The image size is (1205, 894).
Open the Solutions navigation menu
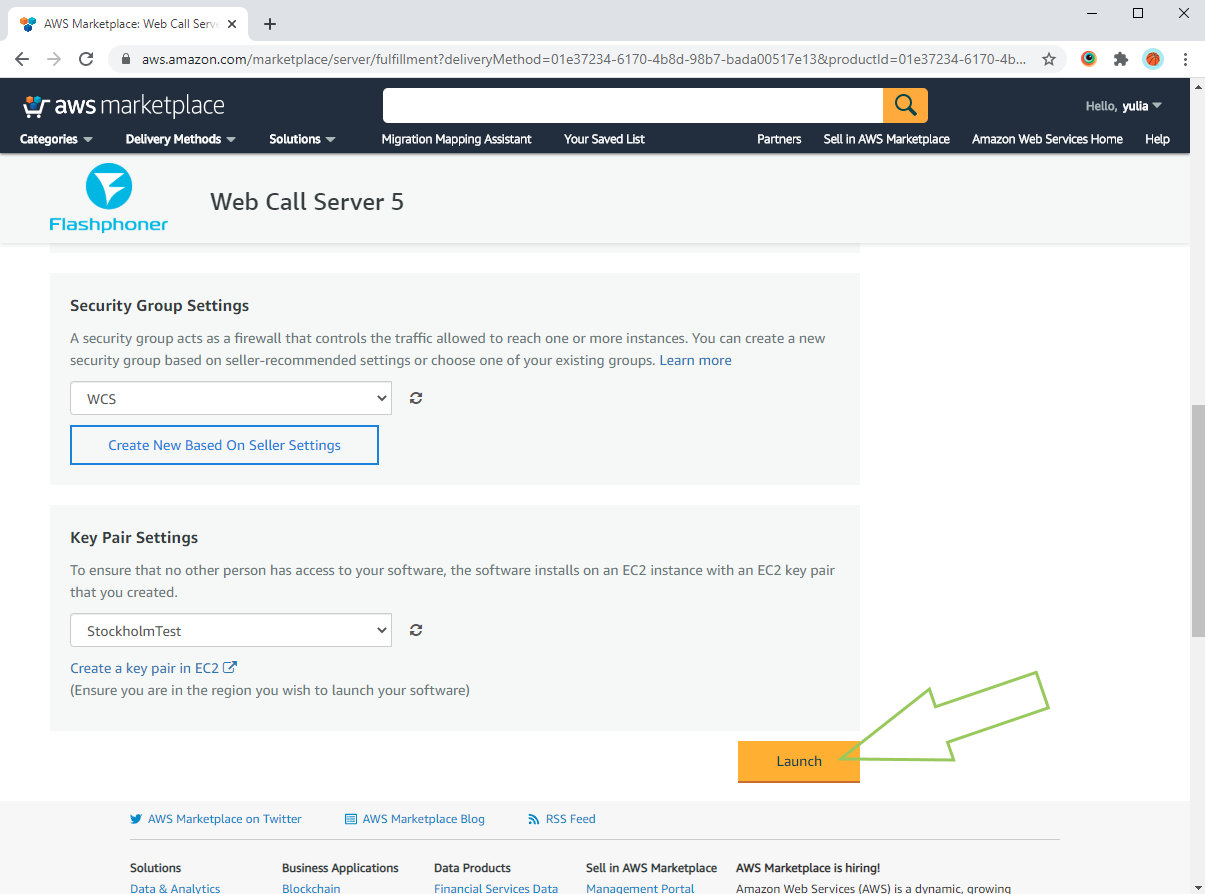[x=302, y=139]
